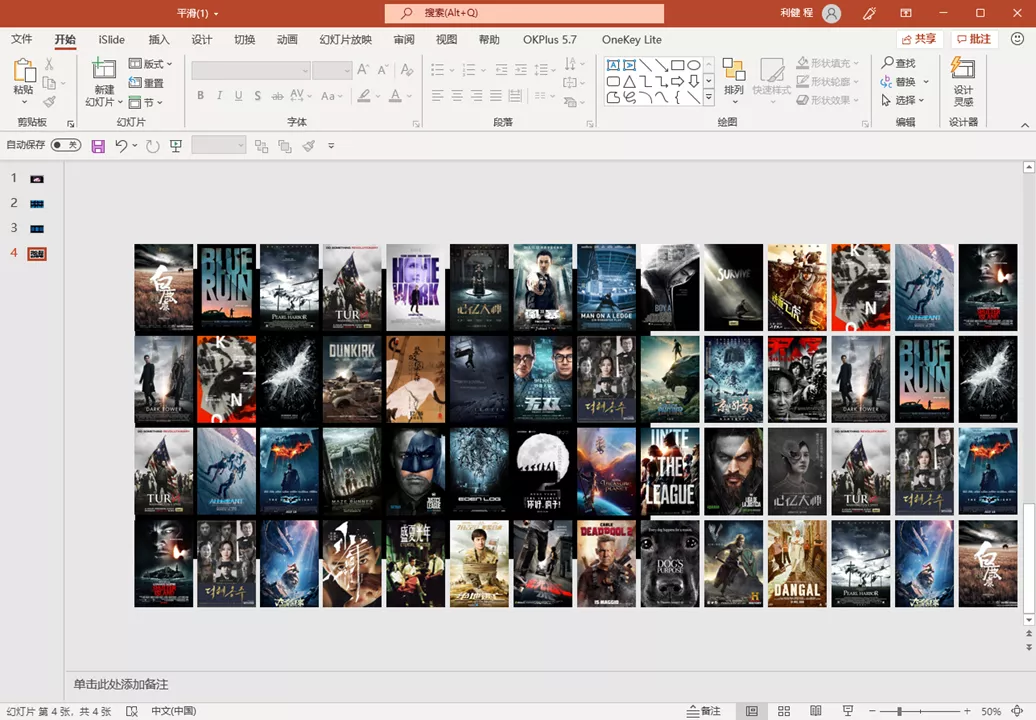Align text center in paragraph group
This screenshot has height=720, width=1036.
click(x=457, y=96)
